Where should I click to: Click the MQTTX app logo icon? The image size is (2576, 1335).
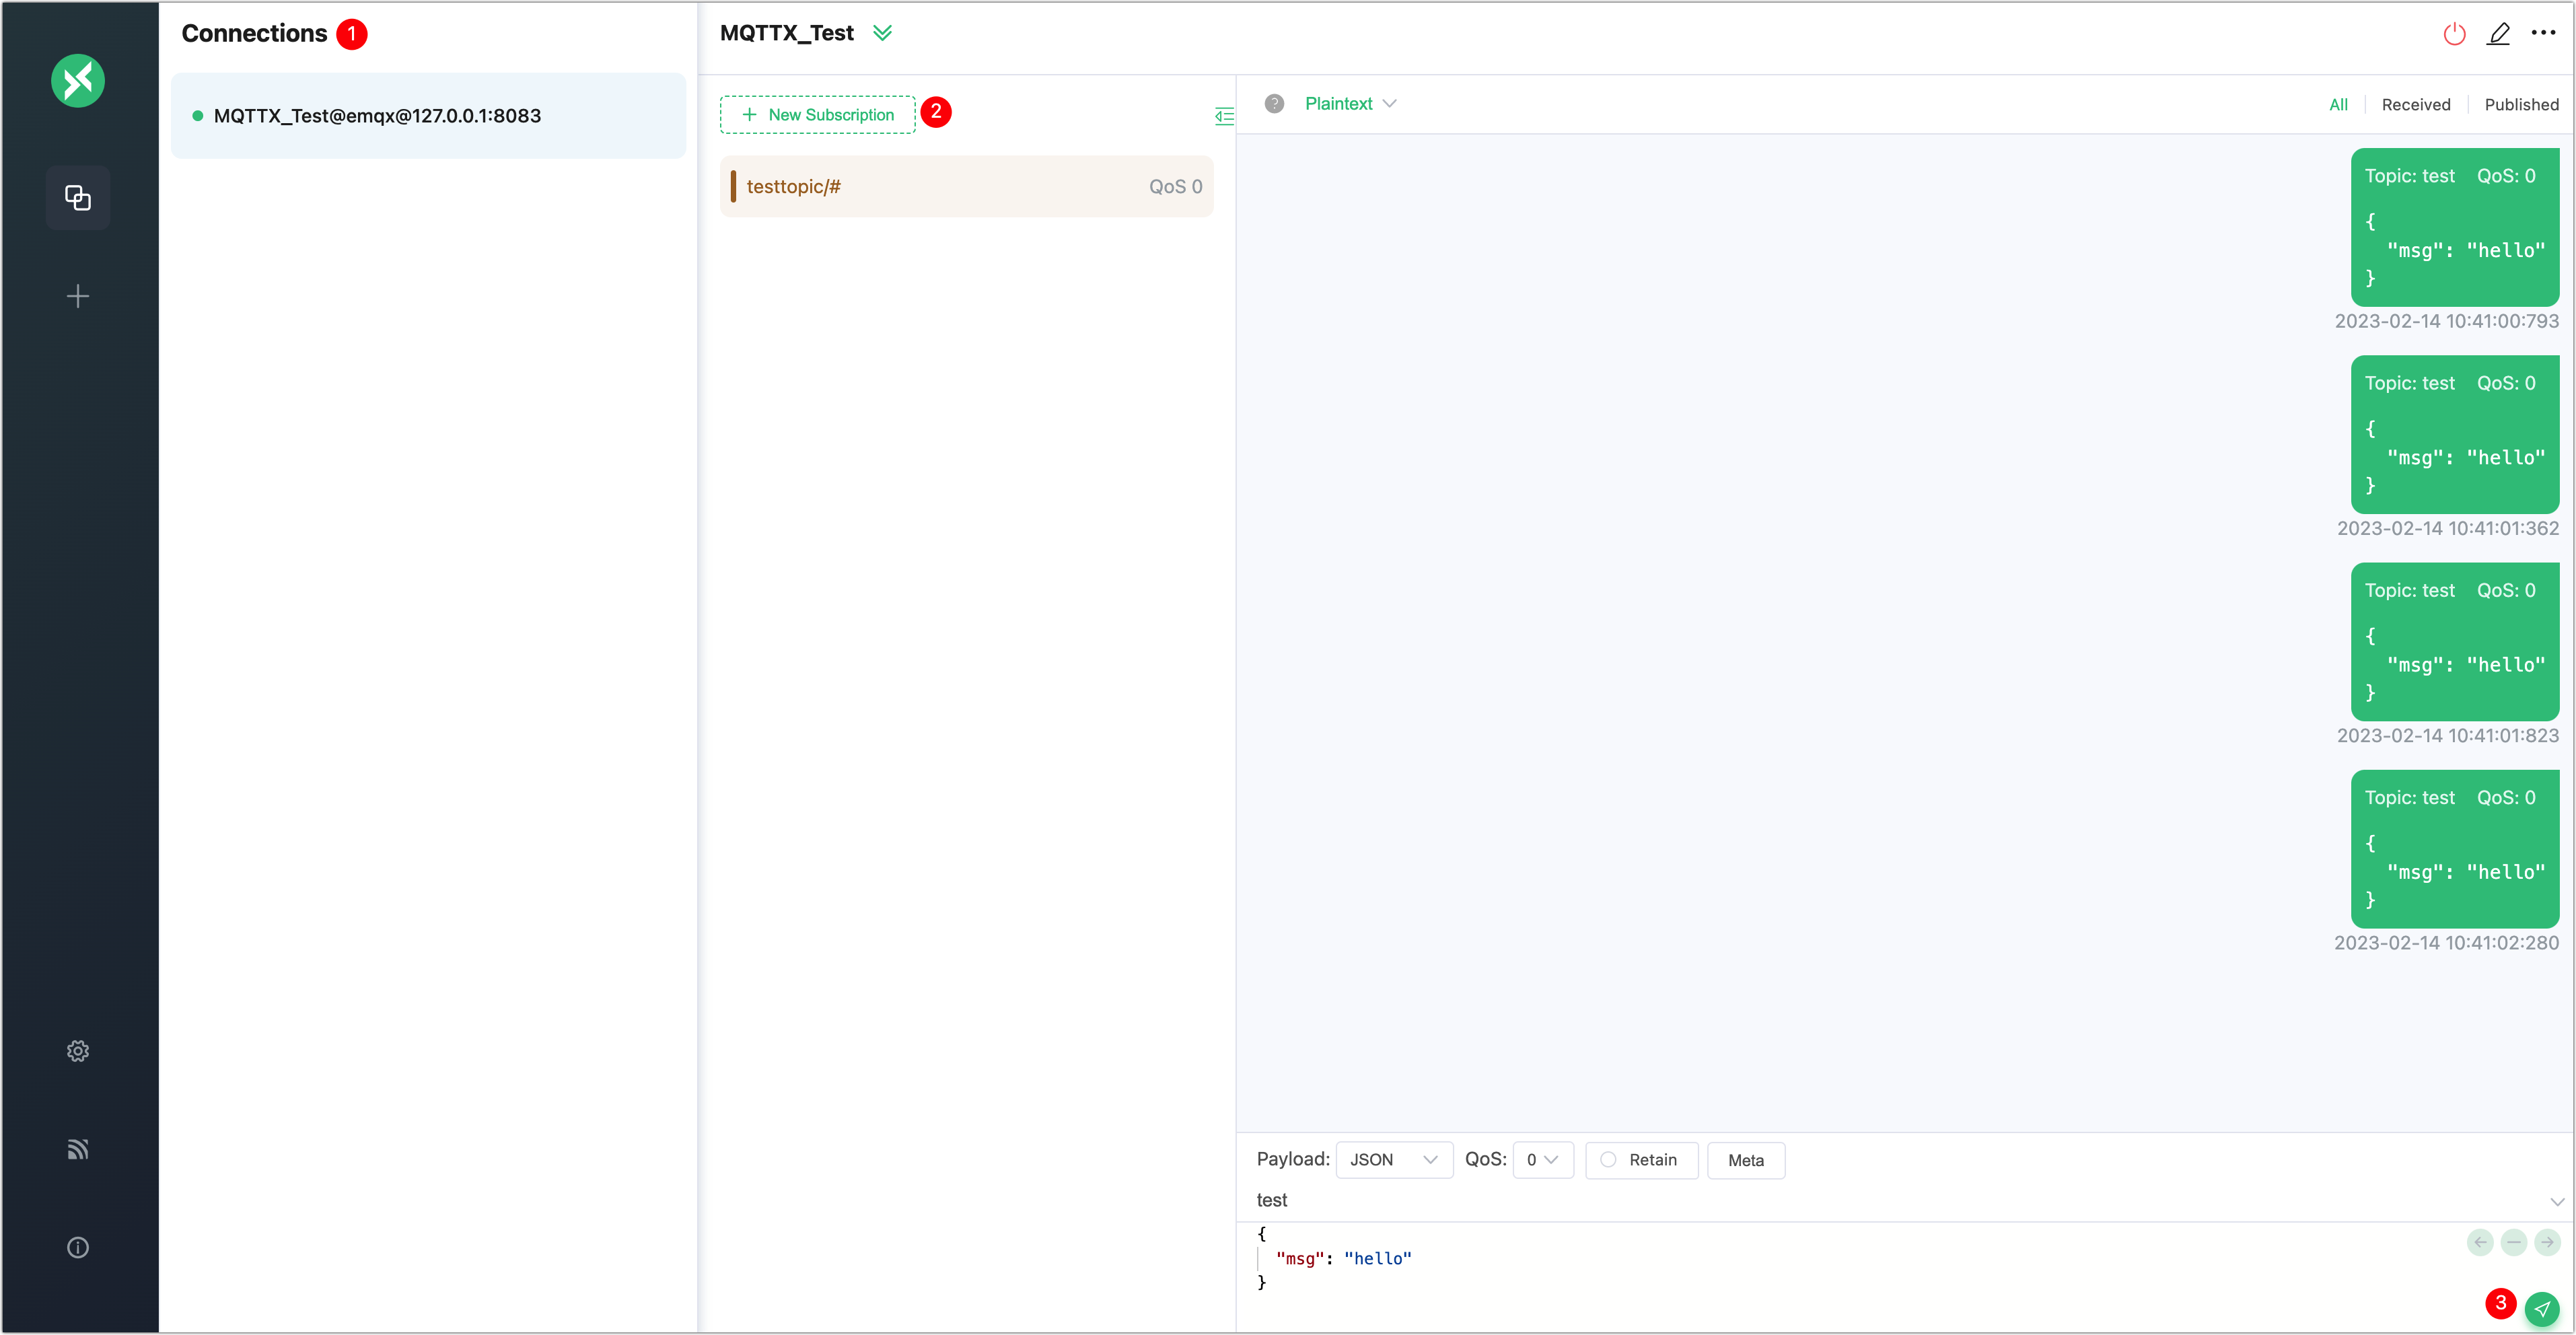[78, 80]
